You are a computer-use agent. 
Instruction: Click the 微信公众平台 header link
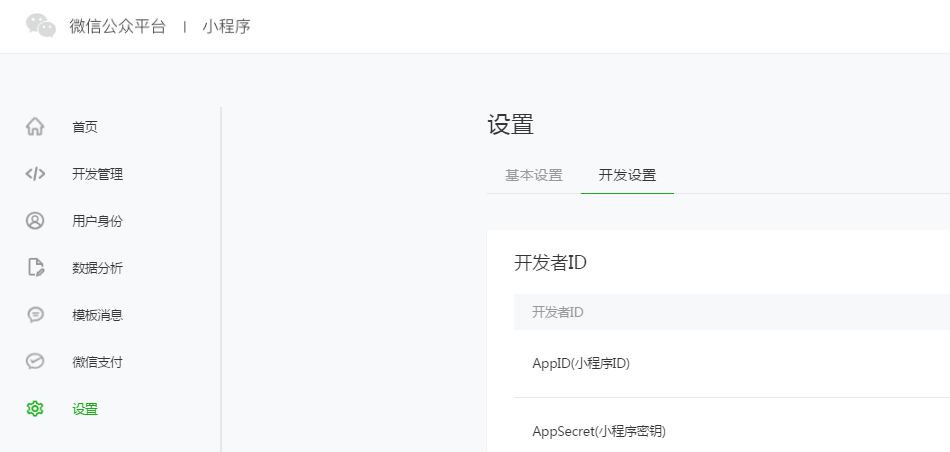pyautogui.click(x=116, y=26)
